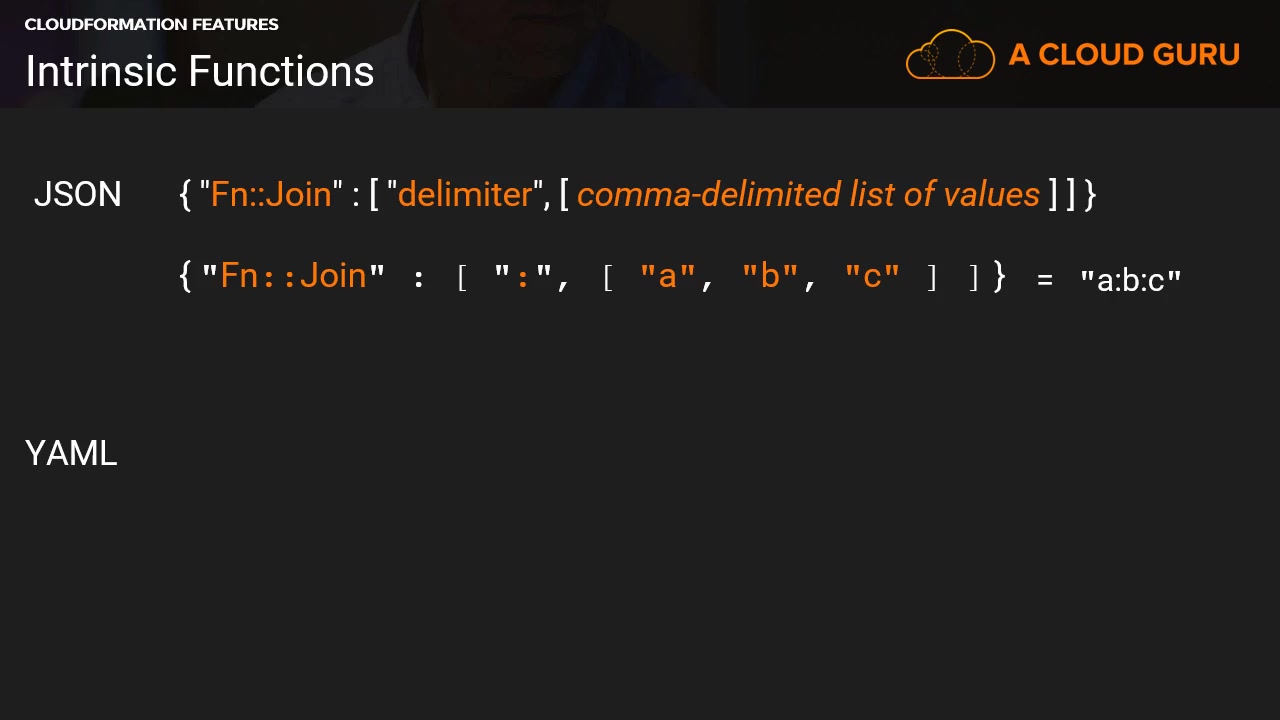The width and height of the screenshot is (1280, 720).
Task: Click the A Cloud Guru cloud logo icon
Action: (x=950, y=54)
